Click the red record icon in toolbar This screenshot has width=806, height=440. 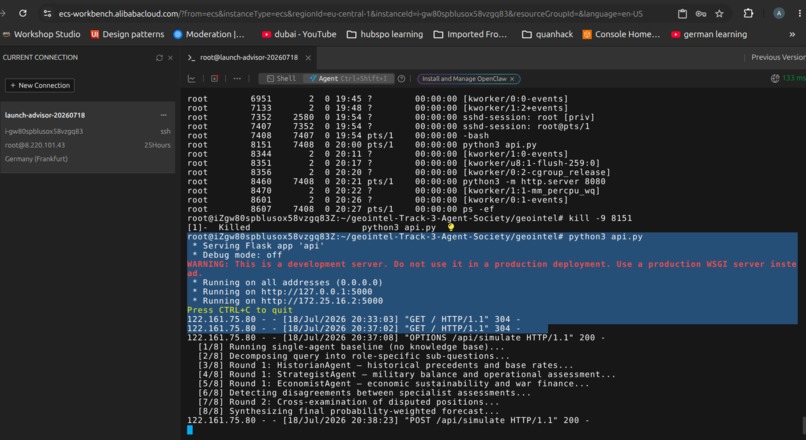click(214, 79)
